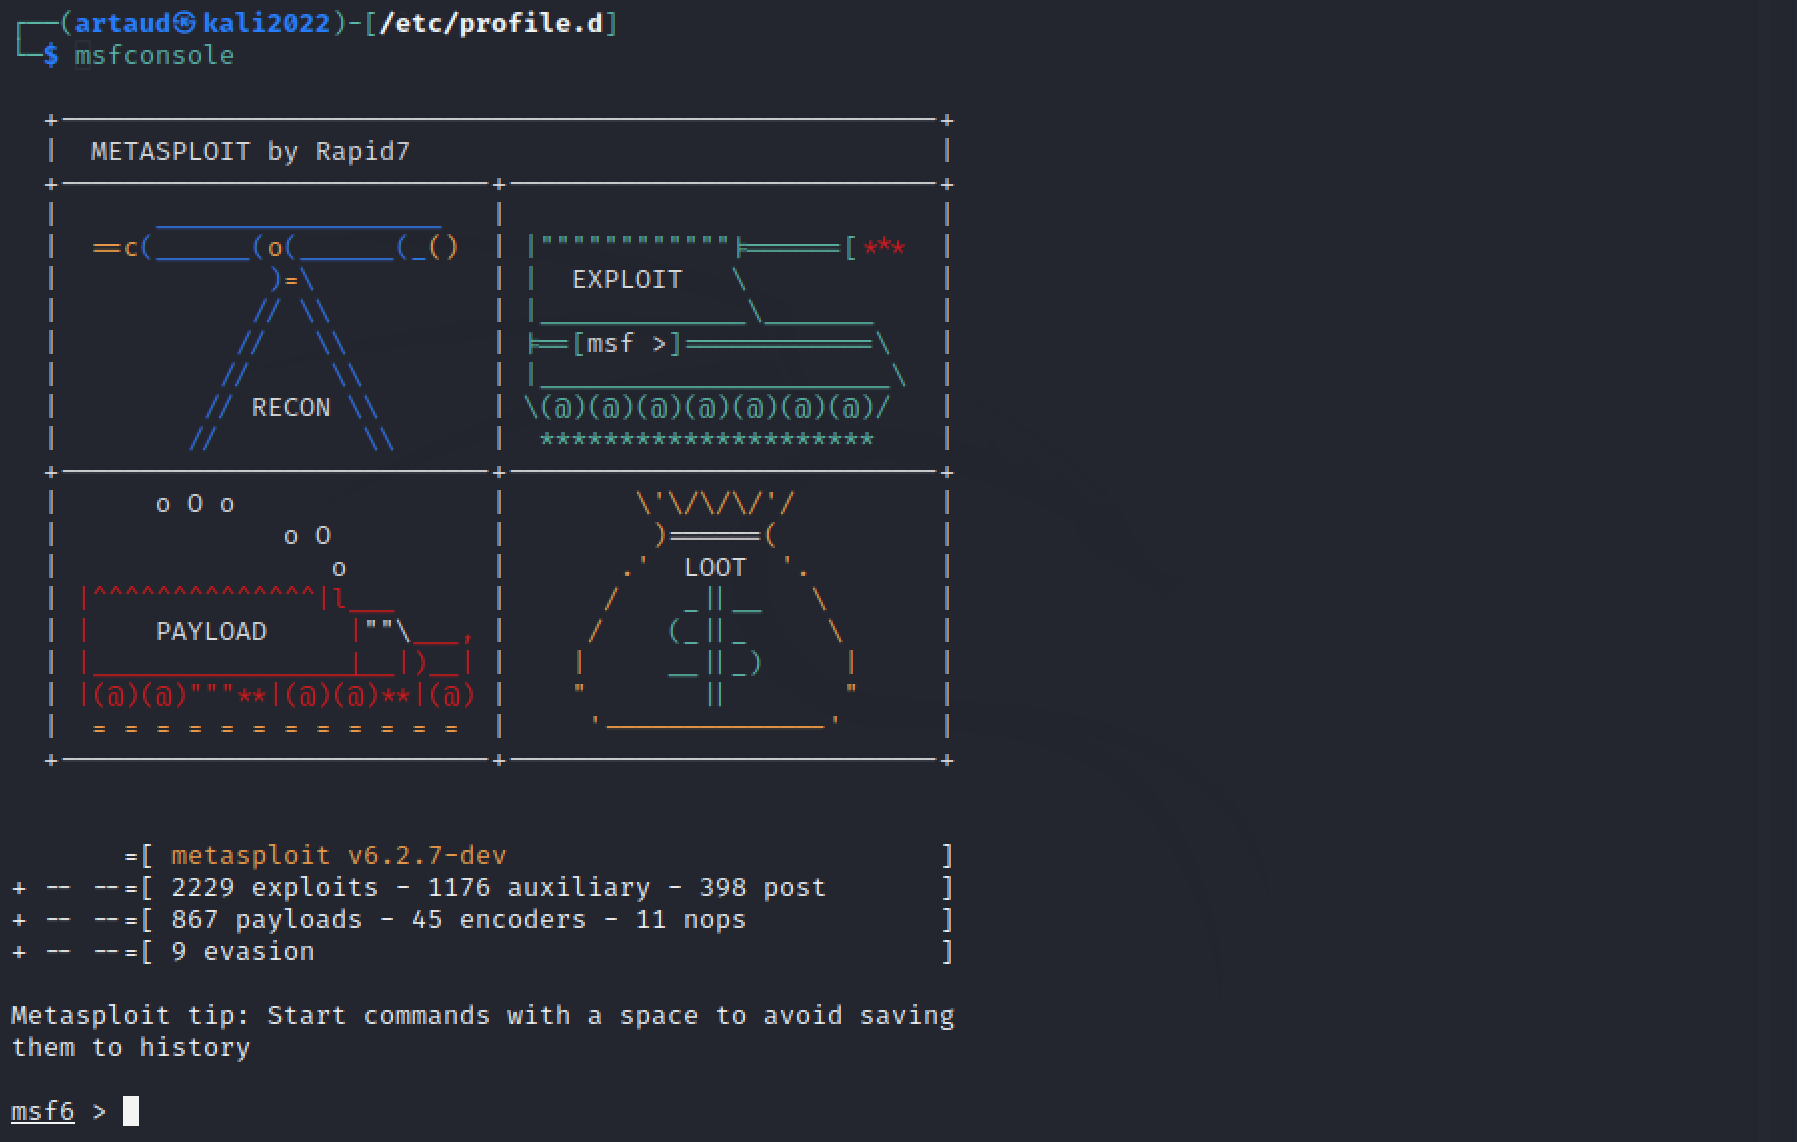This screenshot has width=1797, height=1142.
Task: Click the Metasploit tip message text
Action: (480, 1015)
